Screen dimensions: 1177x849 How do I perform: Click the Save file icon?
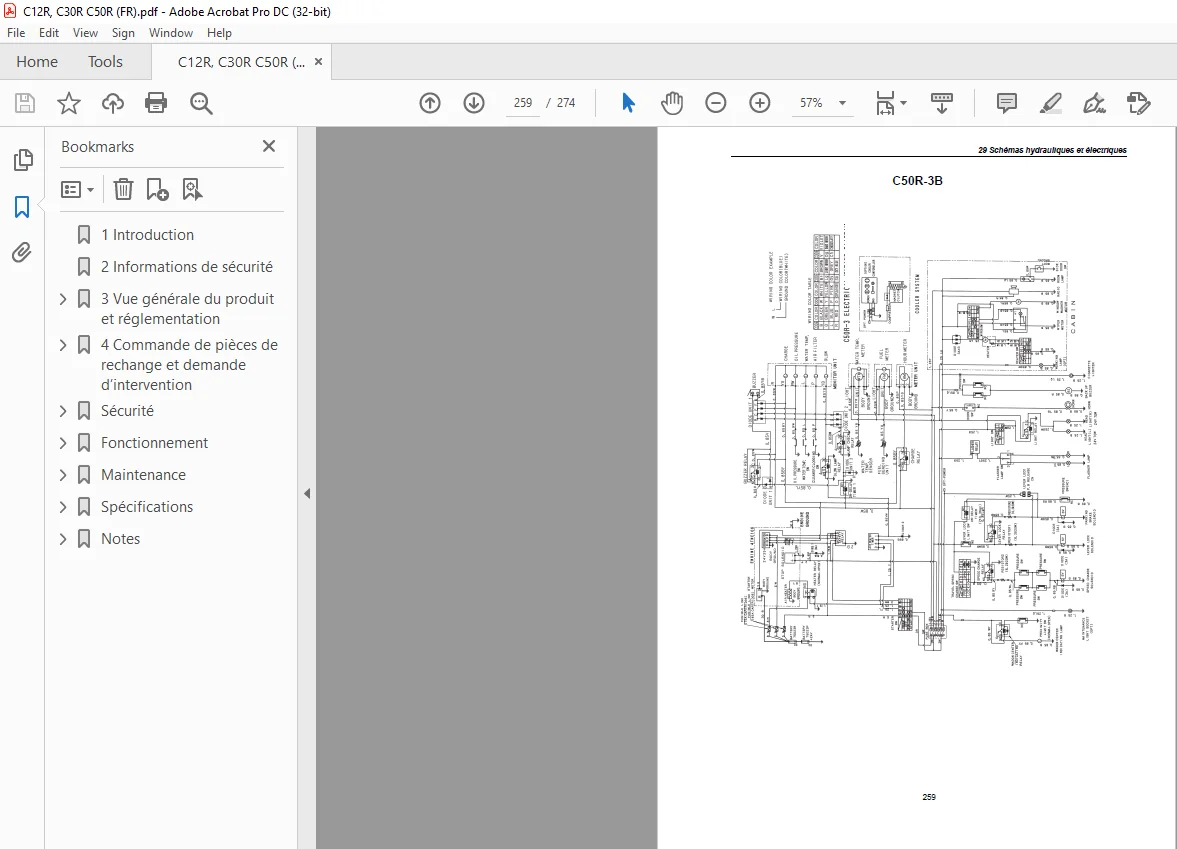coord(25,103)
